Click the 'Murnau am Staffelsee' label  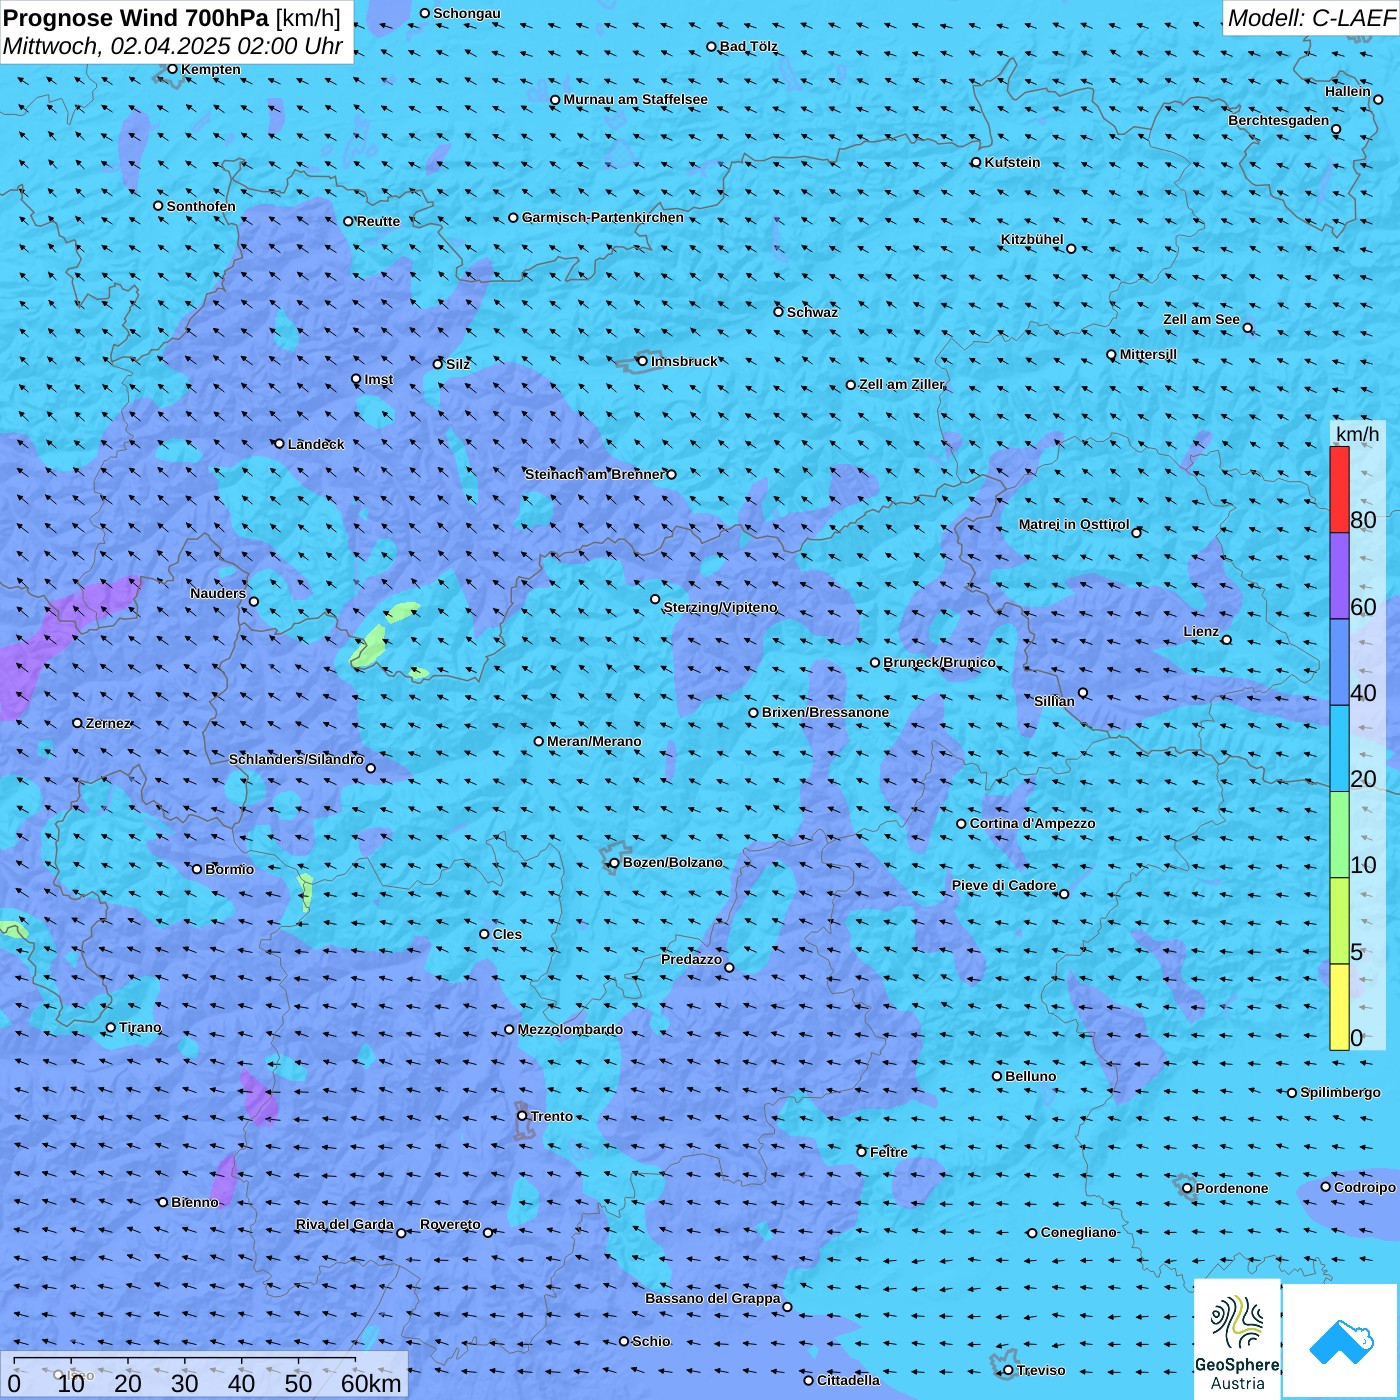click(x=635, y=99)
